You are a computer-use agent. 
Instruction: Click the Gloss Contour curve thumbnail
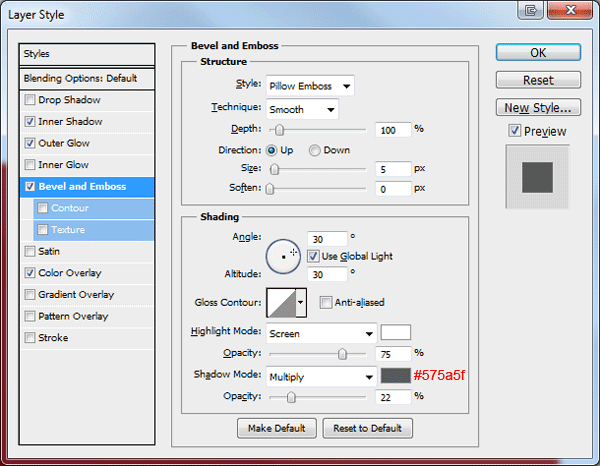pos(281,303)
